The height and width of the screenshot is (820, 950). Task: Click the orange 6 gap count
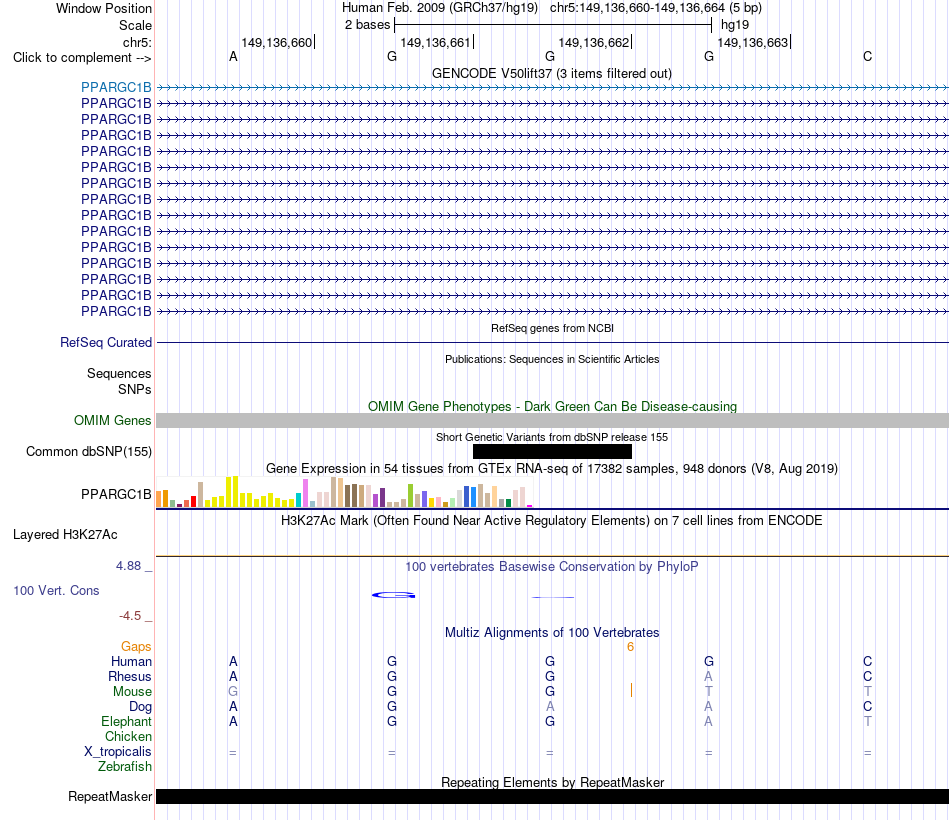pyautogui.click(x=630, y=647)
